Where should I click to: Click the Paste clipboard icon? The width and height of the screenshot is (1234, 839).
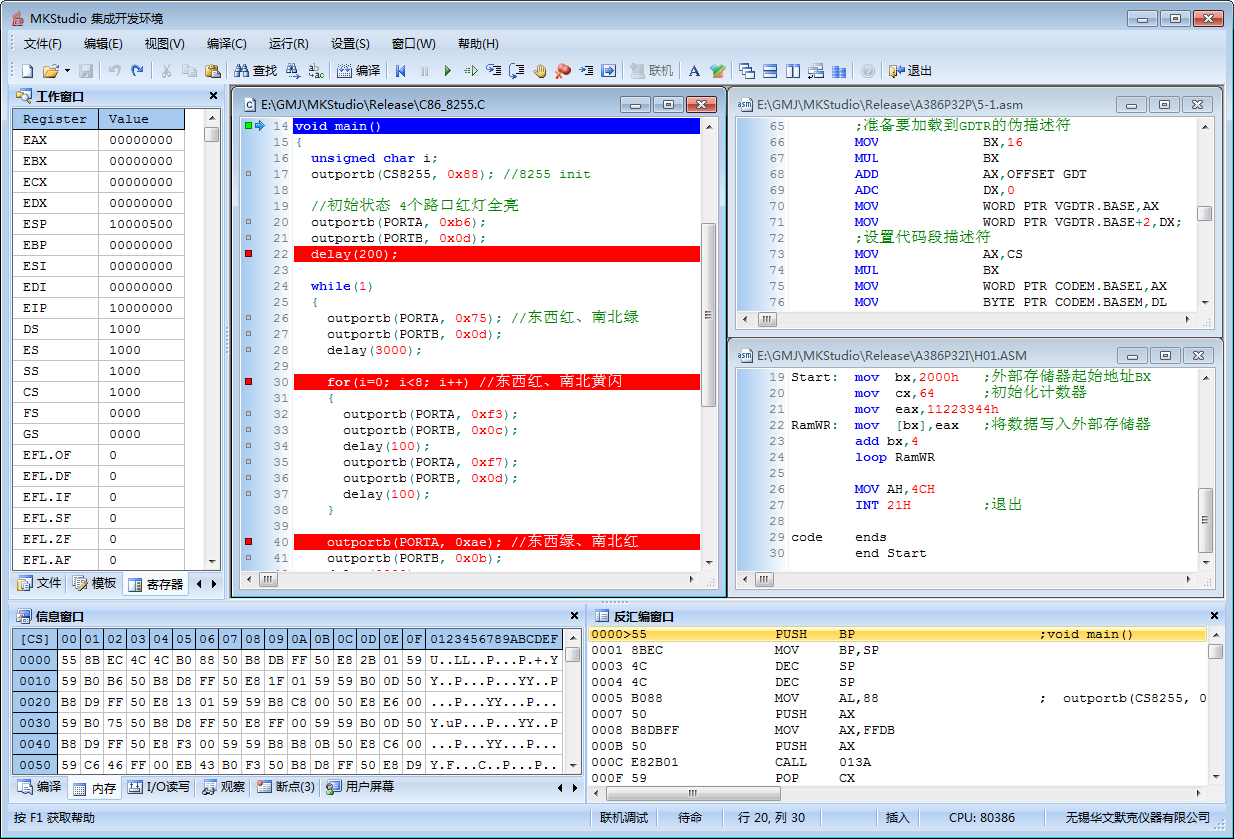(x=212, y=71)
